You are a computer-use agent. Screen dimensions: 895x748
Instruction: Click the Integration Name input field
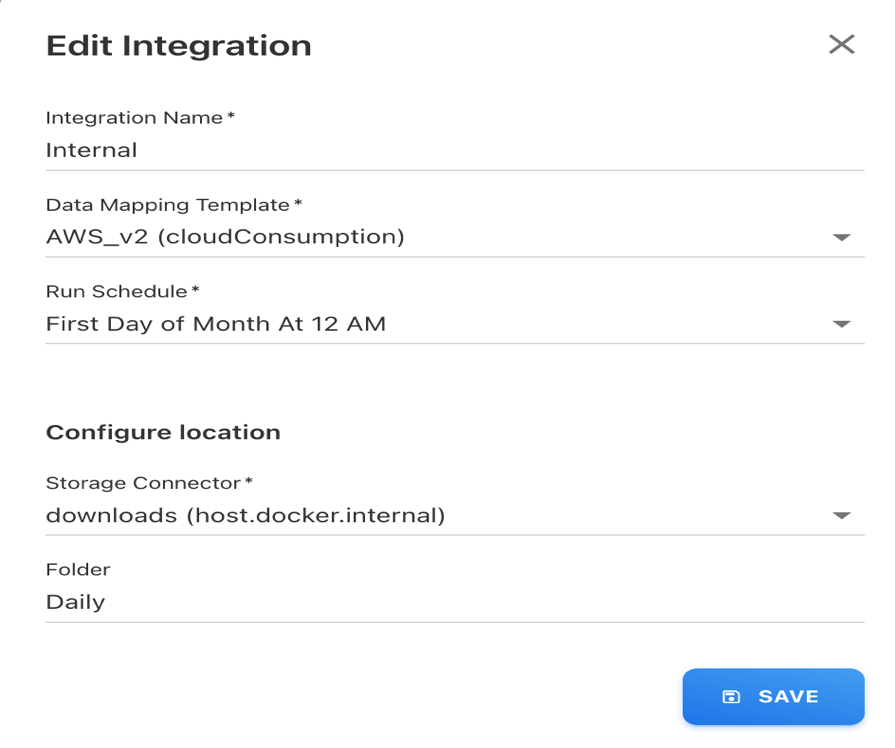coord(455,151)
